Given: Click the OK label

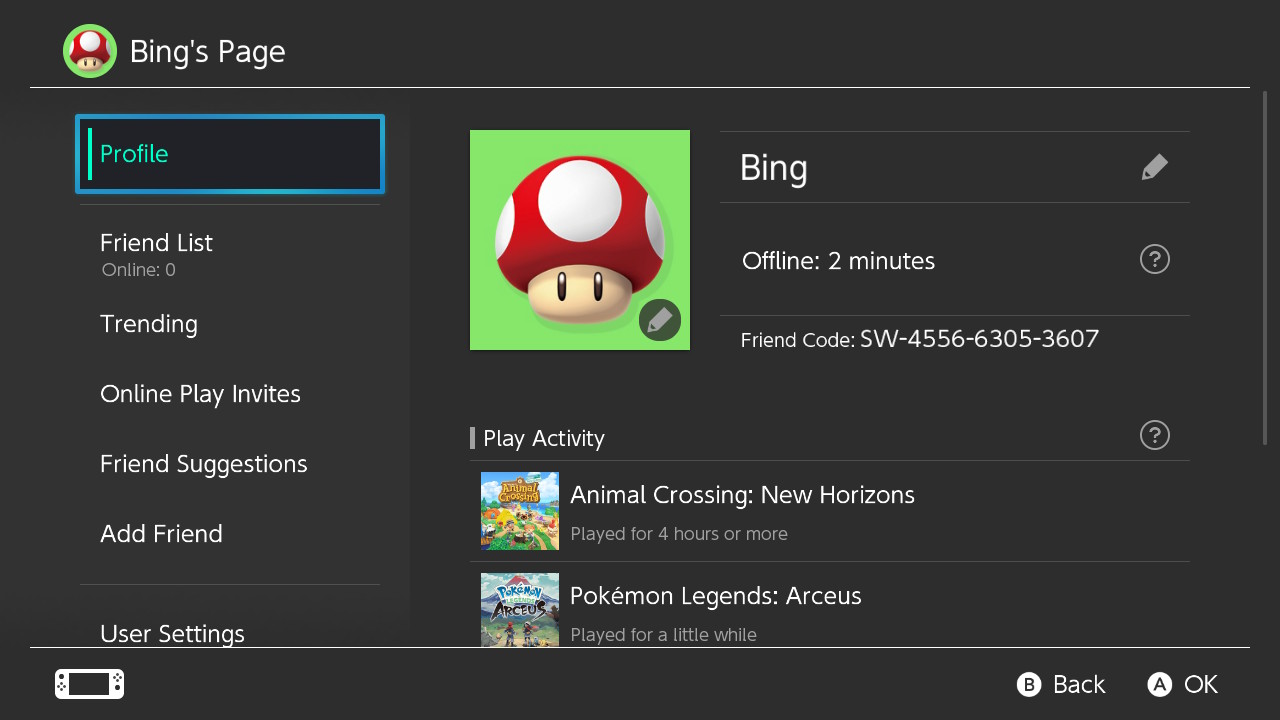Looking at the screenshot, I should click(1201, 684).
